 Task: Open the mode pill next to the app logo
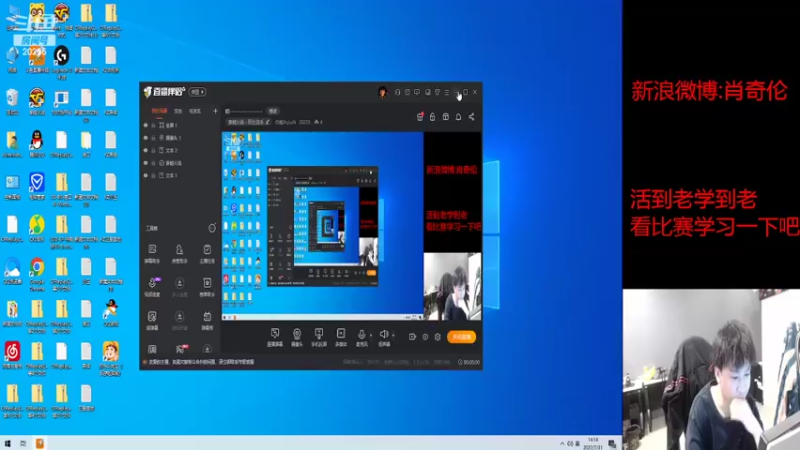click(x=197, y=92)
